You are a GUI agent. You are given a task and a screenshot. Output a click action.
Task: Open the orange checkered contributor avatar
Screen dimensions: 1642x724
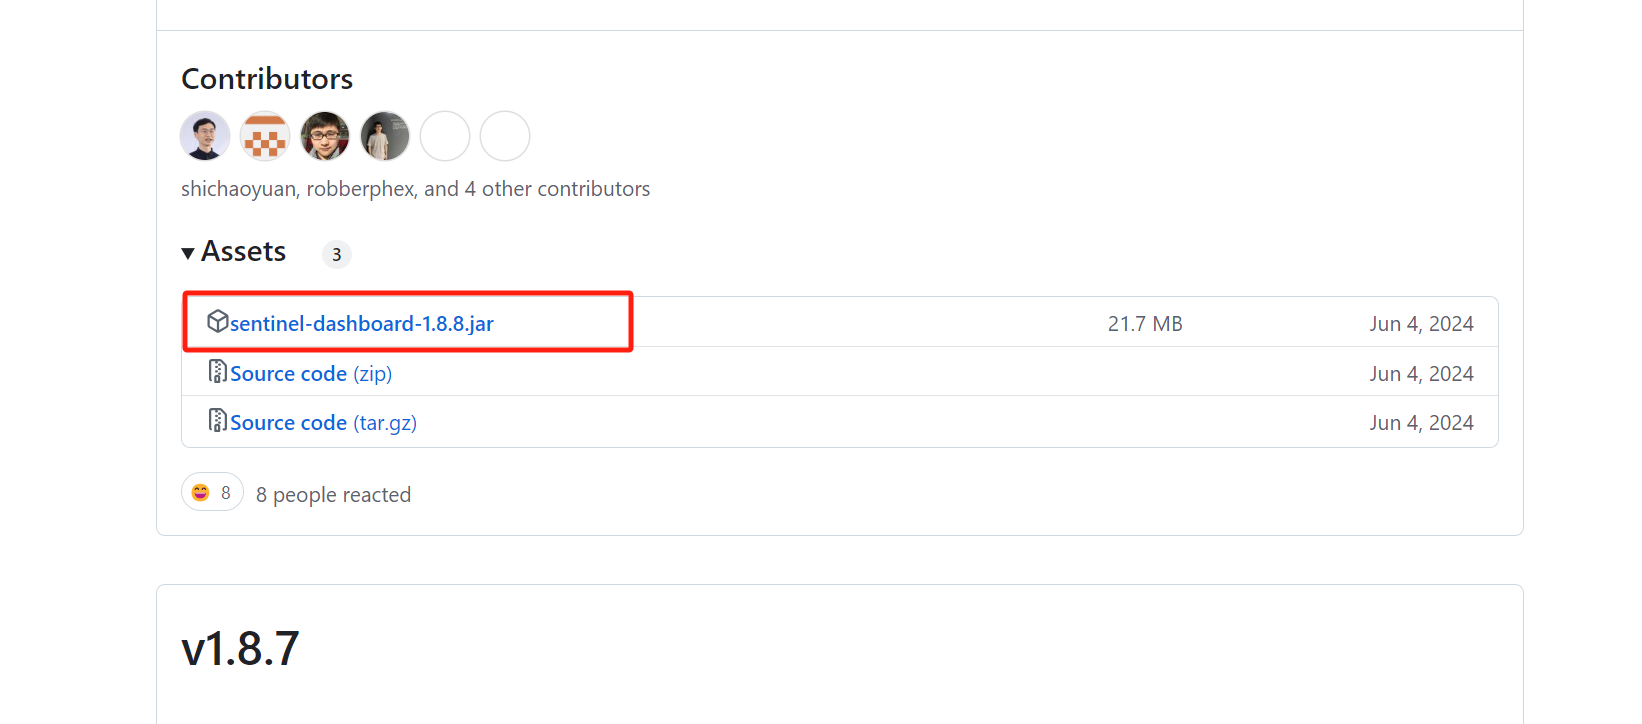[265, 136]
